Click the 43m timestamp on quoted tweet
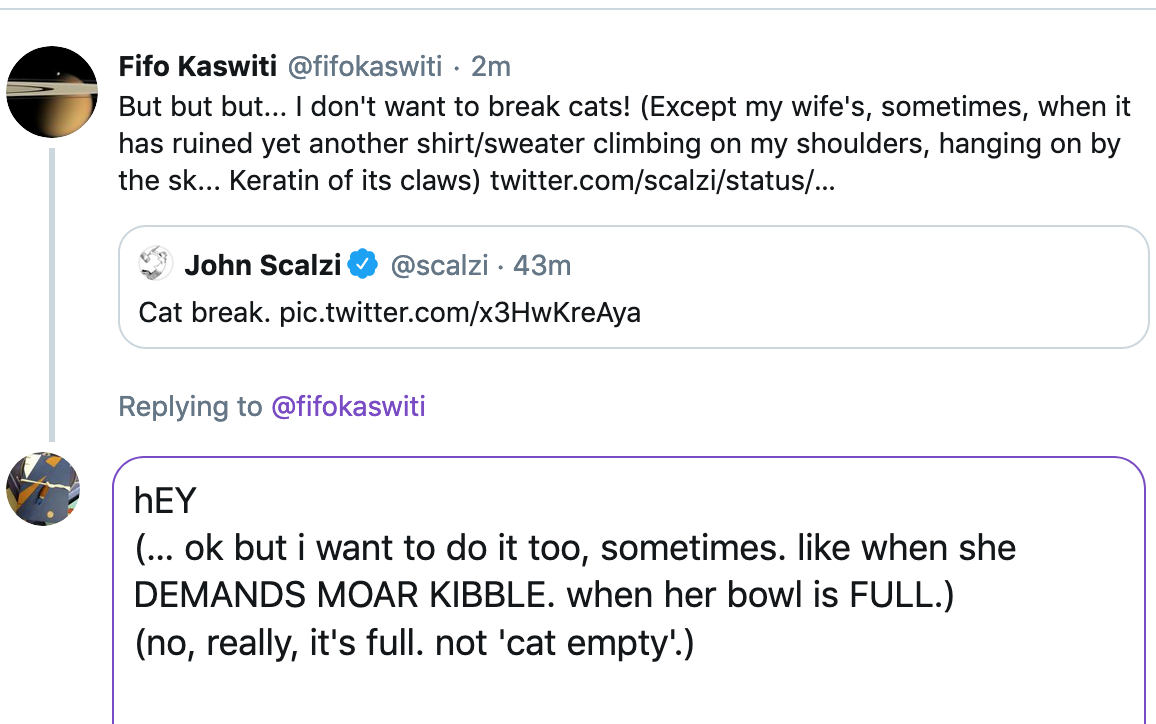This screenshot has height=724, width=1156. point(542,265)
